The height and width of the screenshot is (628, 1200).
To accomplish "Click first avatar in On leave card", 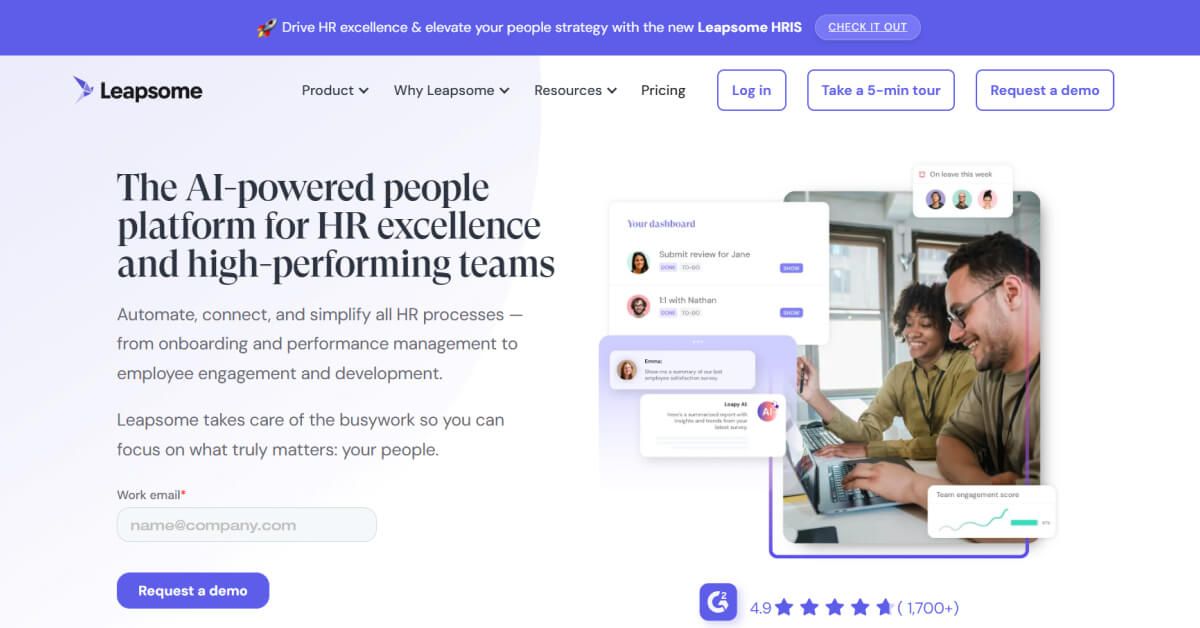I will [x=935, y=199].
